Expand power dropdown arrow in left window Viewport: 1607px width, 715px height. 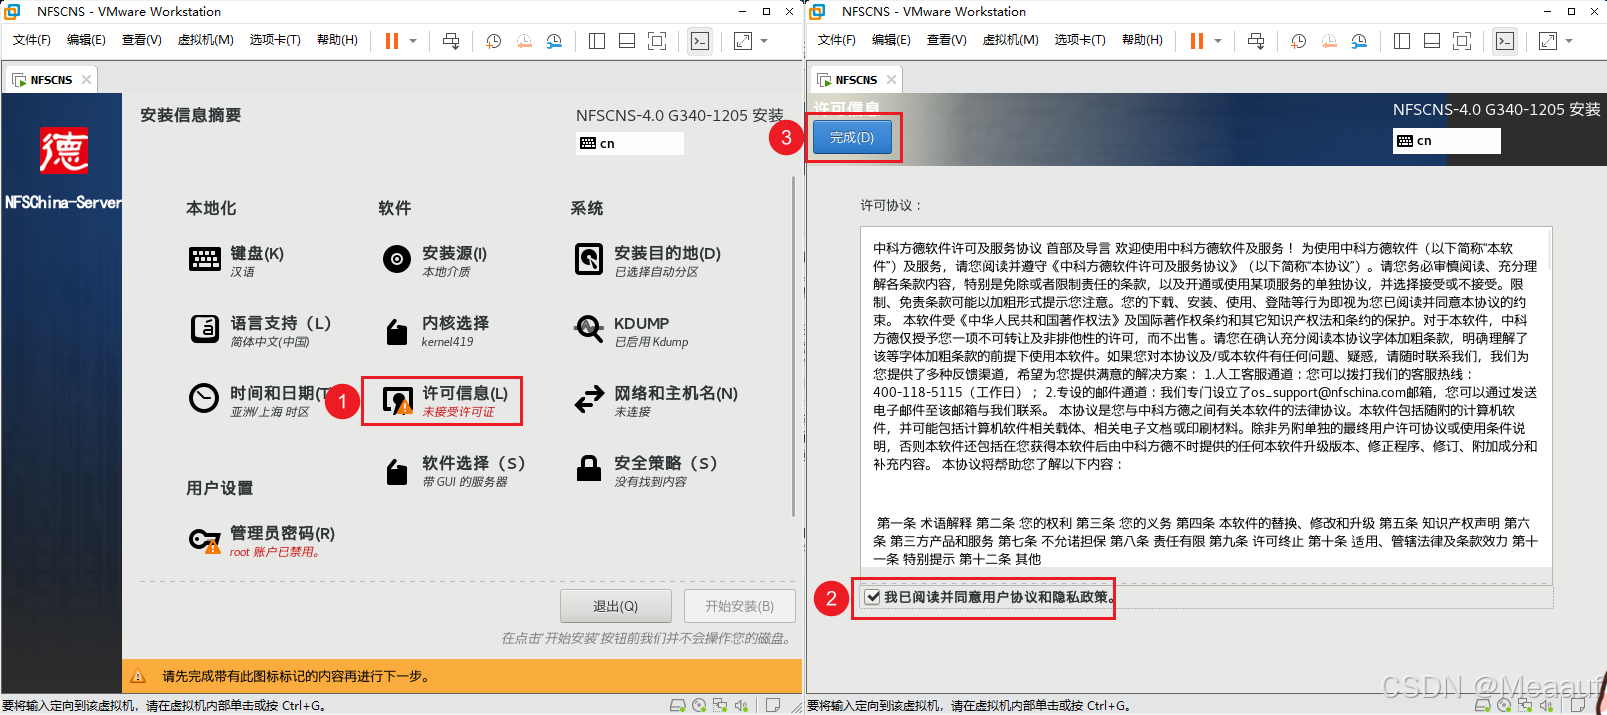[413, 41]
